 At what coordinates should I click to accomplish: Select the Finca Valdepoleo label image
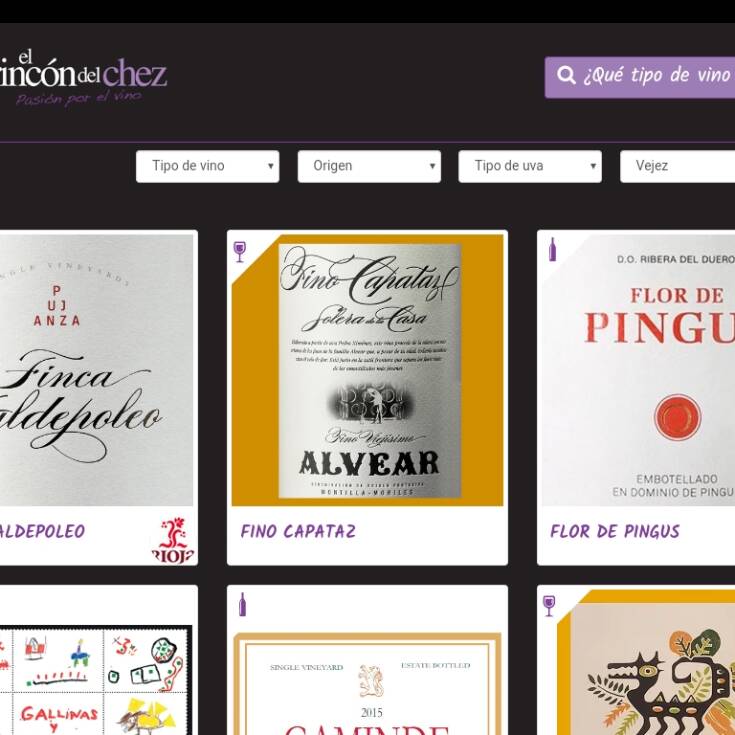(96, 370)
